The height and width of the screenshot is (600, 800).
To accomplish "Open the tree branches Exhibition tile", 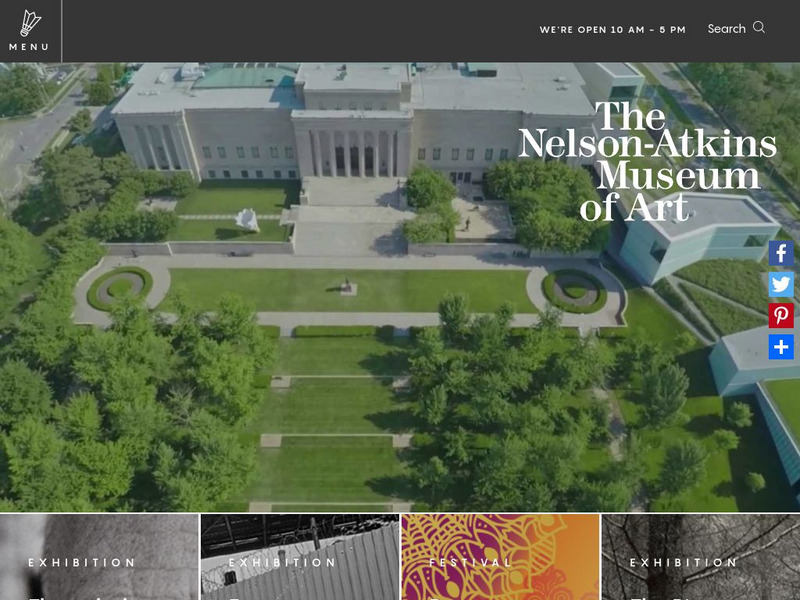I will [701, 557].
